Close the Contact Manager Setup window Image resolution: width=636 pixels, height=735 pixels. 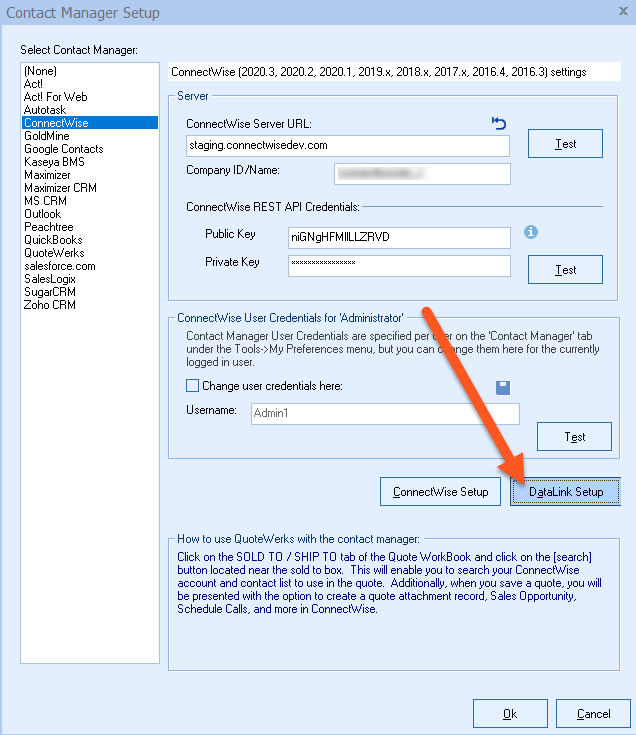pyautogui.click(x=623, y=11)
